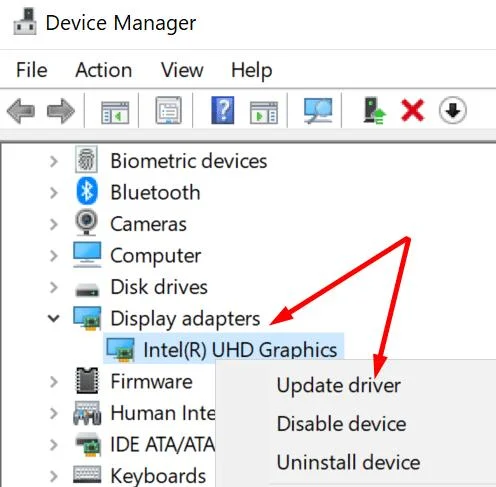496x487 pixels.
Task: Select the Cameras tree entry
Action: point(148,224)
